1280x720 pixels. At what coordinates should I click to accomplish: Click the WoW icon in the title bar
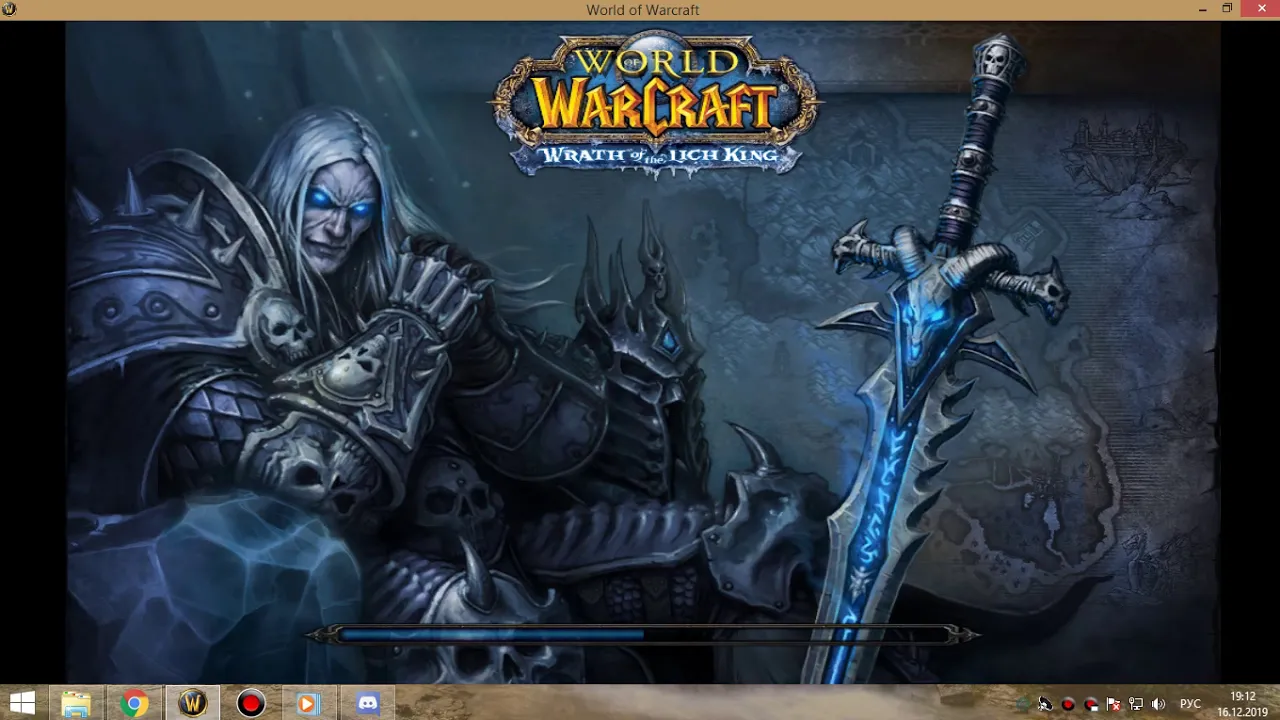[x=10, y=9]
